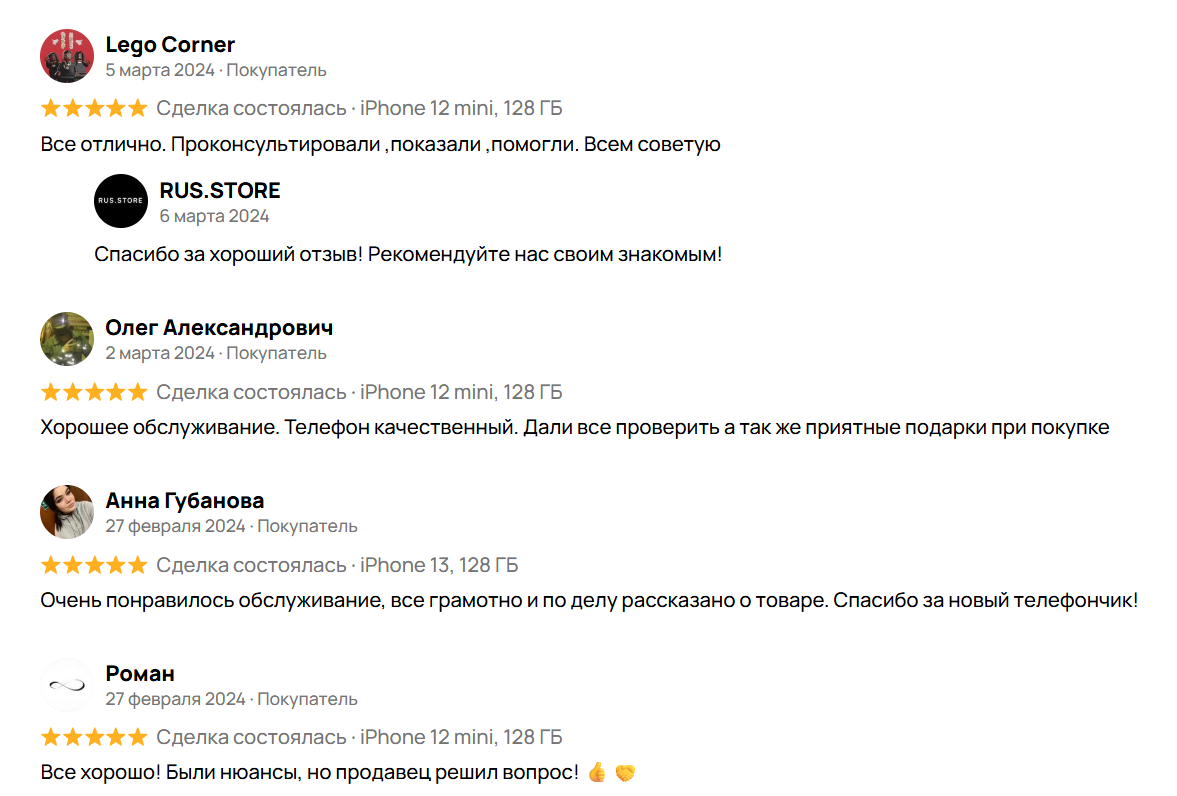This screenshot has width=1177, height=796.
Task: Click Роман's infinity symbol avatar
Action: point(67,685)
